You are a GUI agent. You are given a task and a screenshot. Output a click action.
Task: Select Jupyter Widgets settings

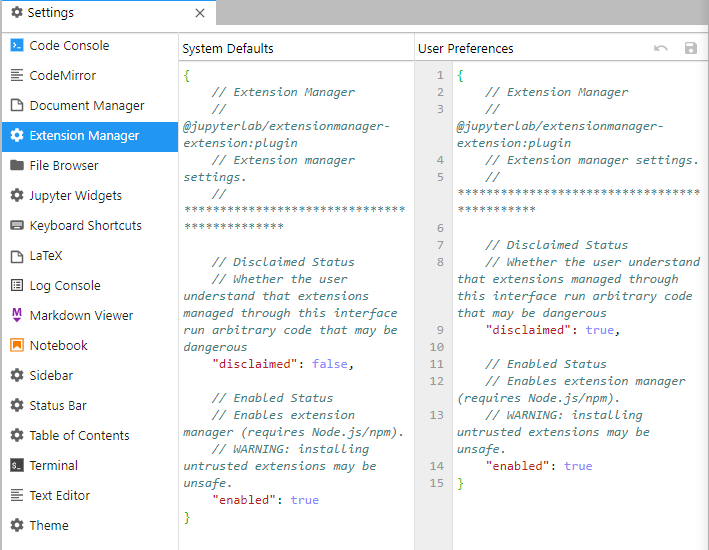click(x=90, y=195)
